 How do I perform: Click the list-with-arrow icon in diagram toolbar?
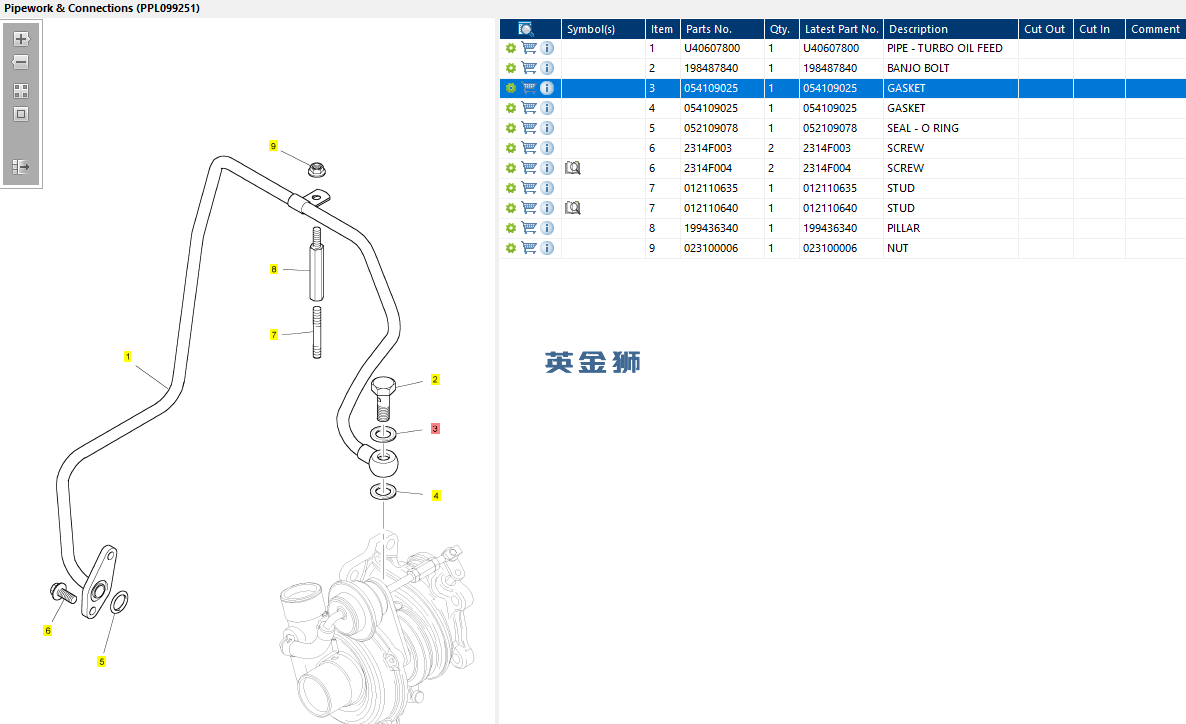point(21,166)
